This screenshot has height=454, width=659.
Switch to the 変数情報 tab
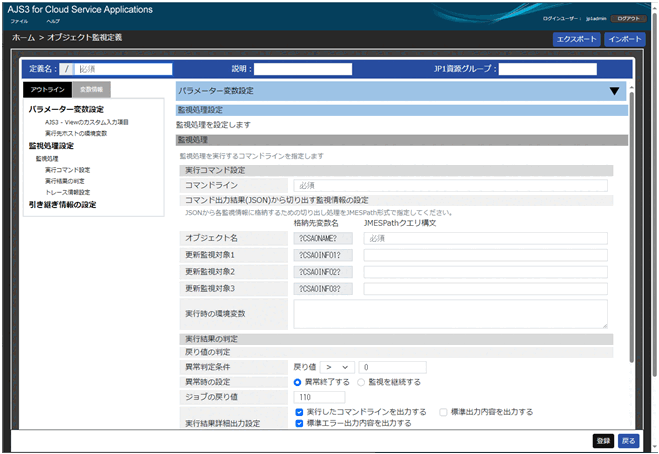[x=91, y=89]
